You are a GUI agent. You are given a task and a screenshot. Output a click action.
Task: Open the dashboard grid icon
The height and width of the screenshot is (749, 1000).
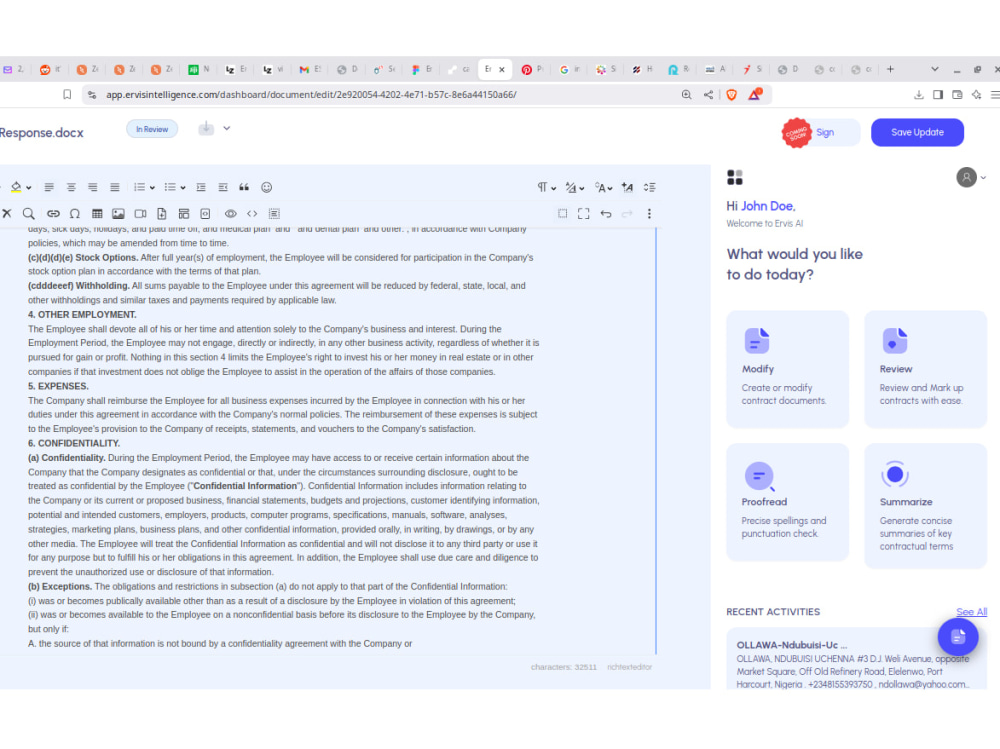pyautogui.click(x=735, y=177)
